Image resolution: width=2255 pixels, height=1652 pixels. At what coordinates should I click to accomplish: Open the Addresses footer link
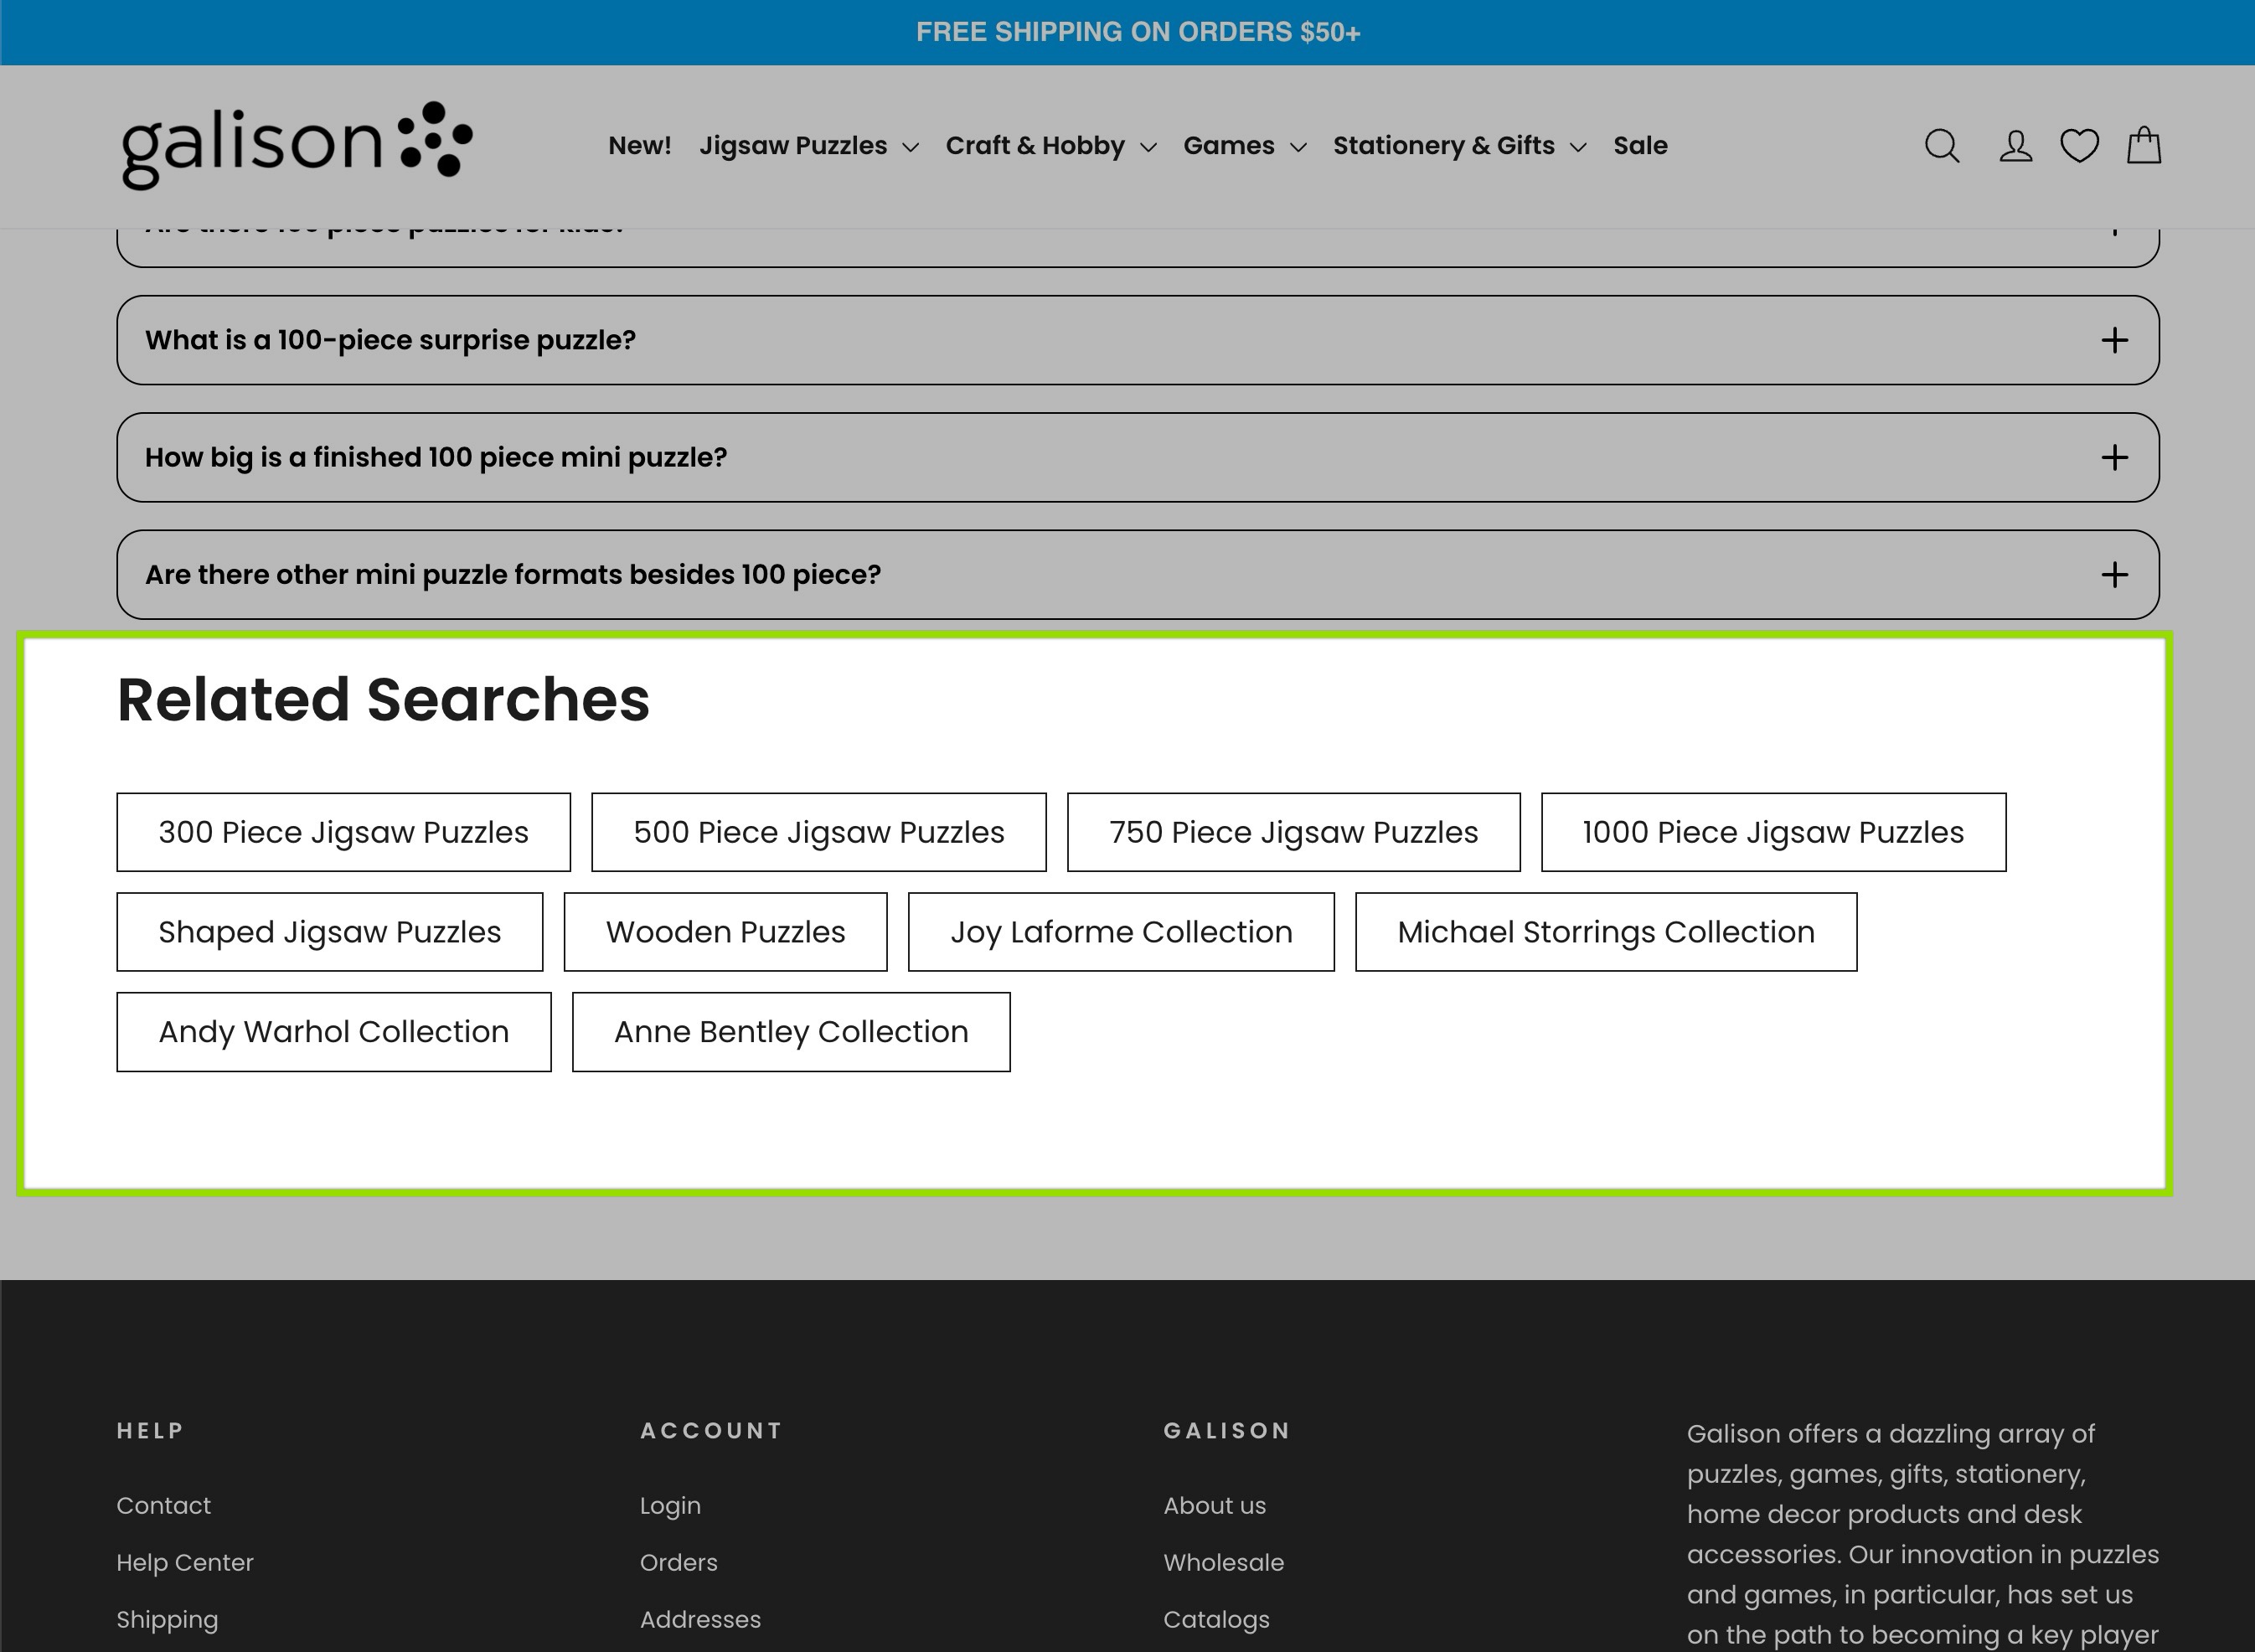pos(700,1619)
